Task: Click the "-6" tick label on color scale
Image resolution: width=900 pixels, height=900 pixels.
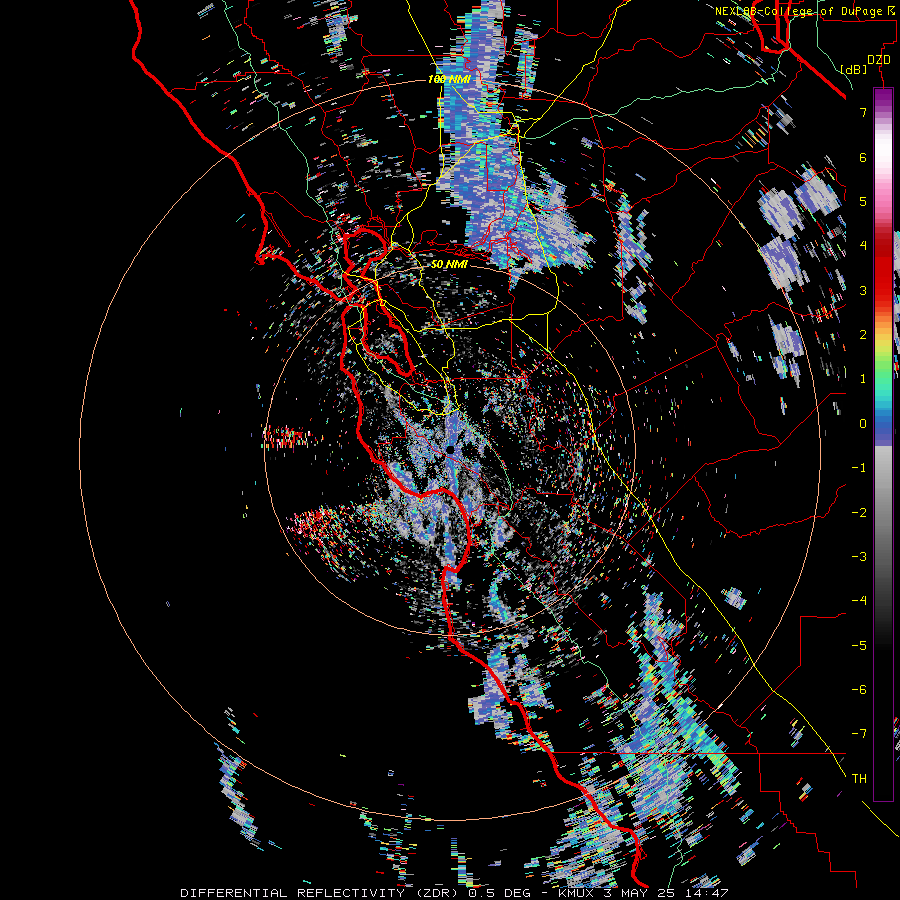Action: tap(859, 689)
